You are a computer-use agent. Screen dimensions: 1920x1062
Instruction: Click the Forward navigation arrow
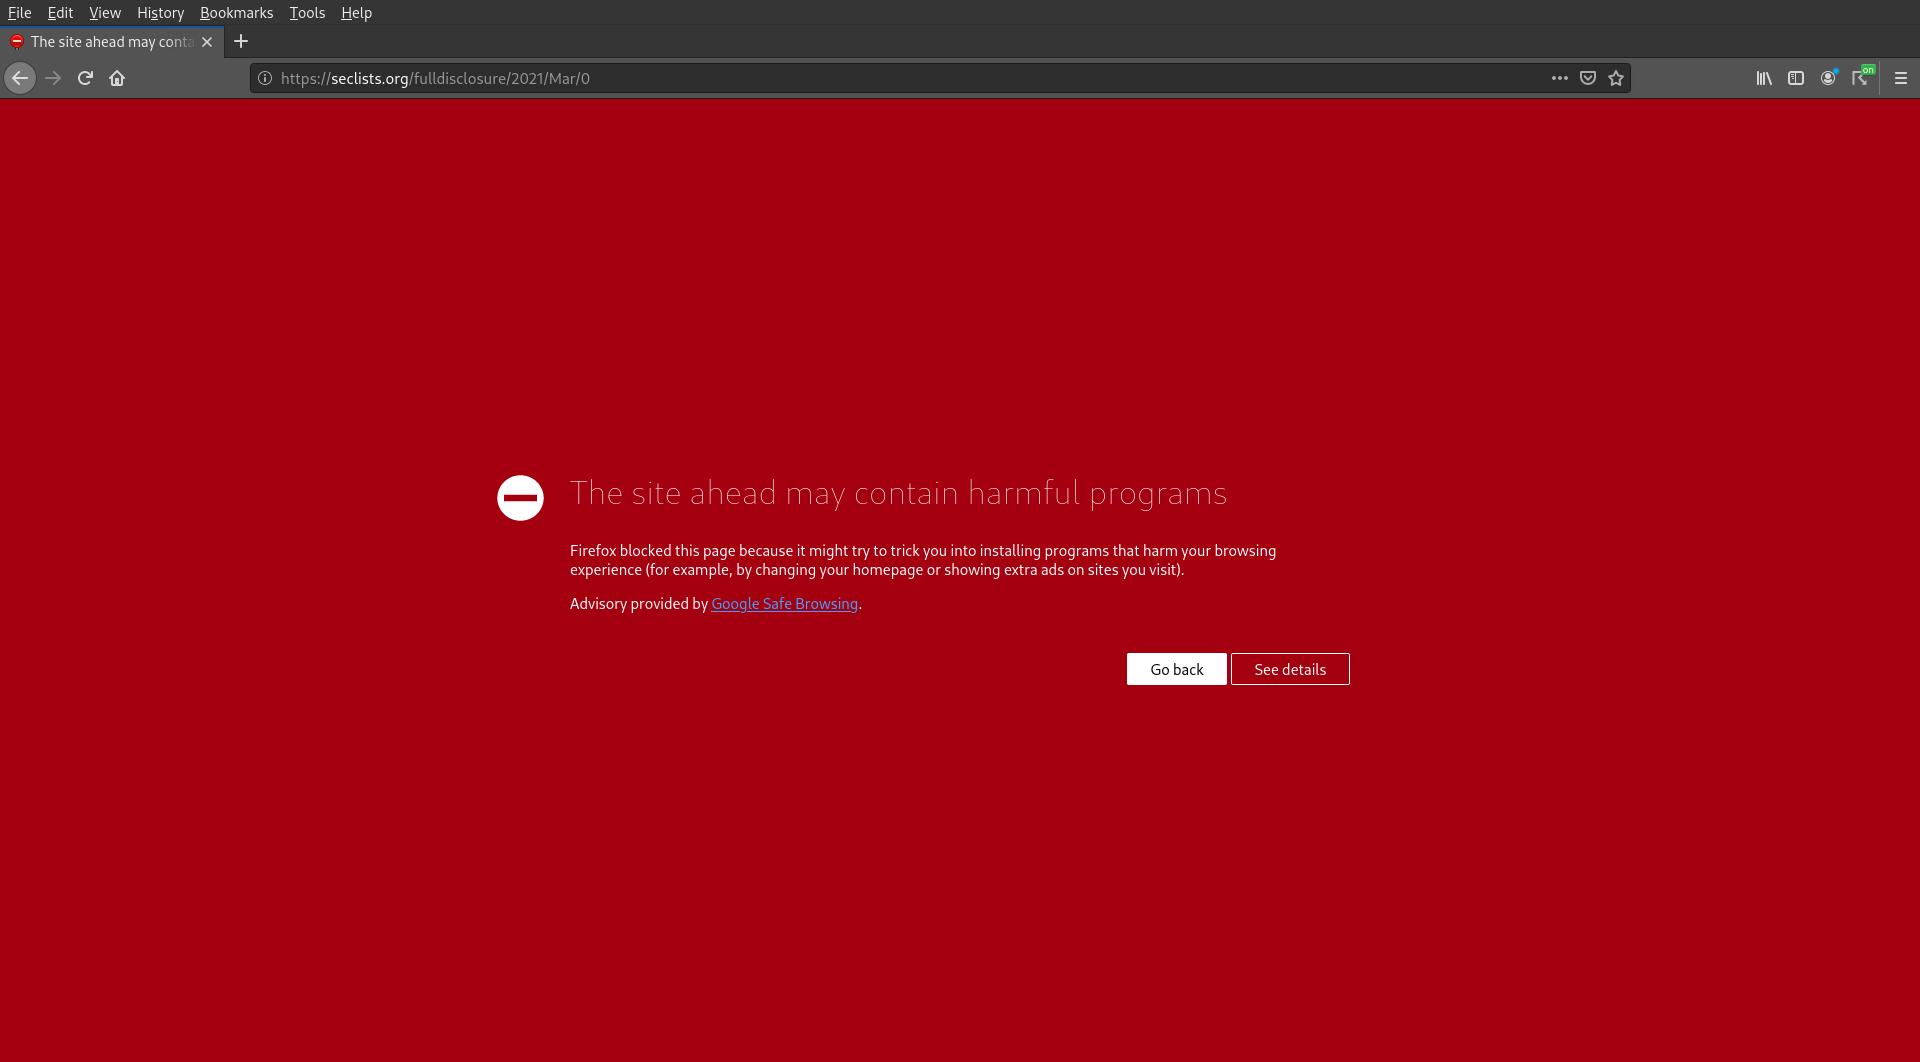53,78
